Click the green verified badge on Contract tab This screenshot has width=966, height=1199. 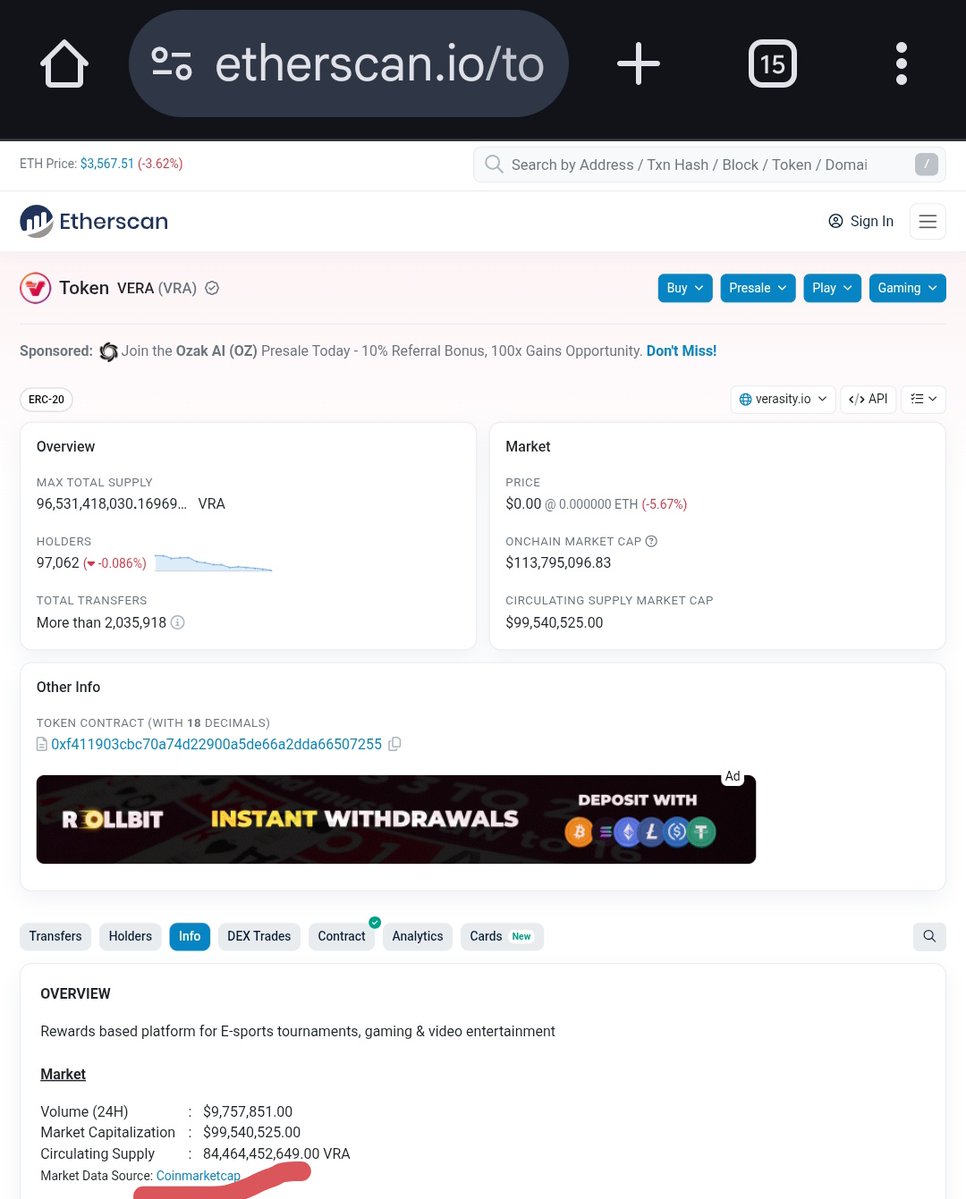375,922
